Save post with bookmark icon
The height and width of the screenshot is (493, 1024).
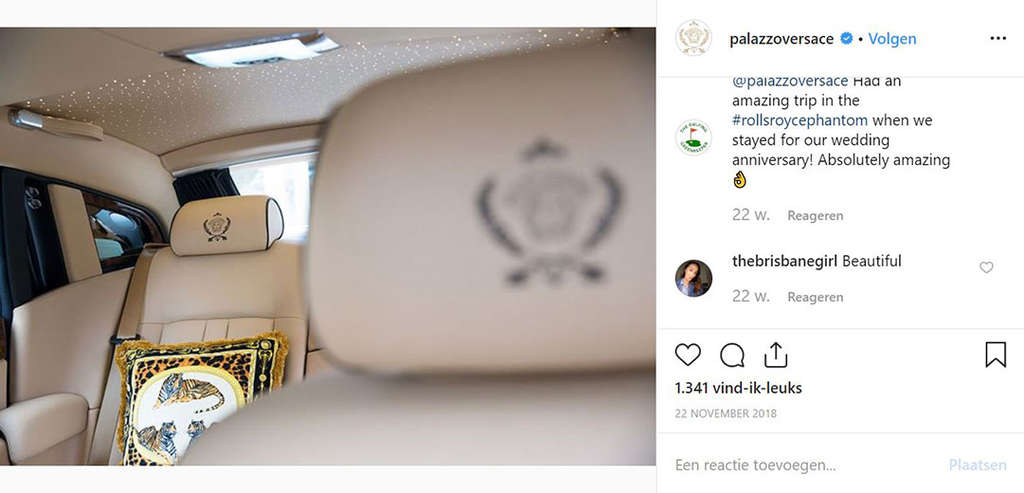click(995, 355)
